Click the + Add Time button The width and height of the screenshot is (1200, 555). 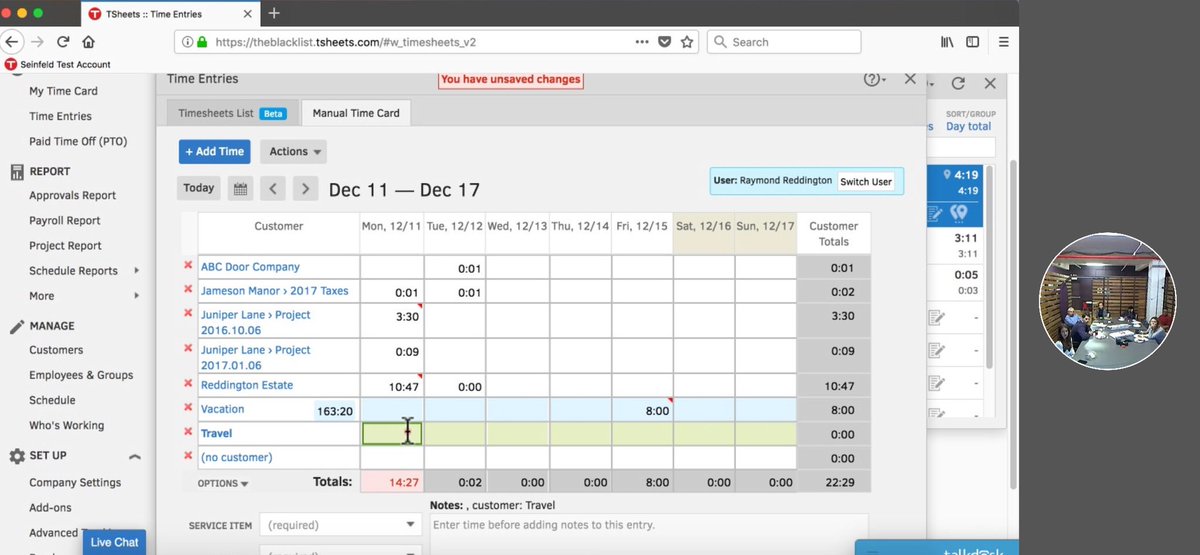tap(215, 151)
